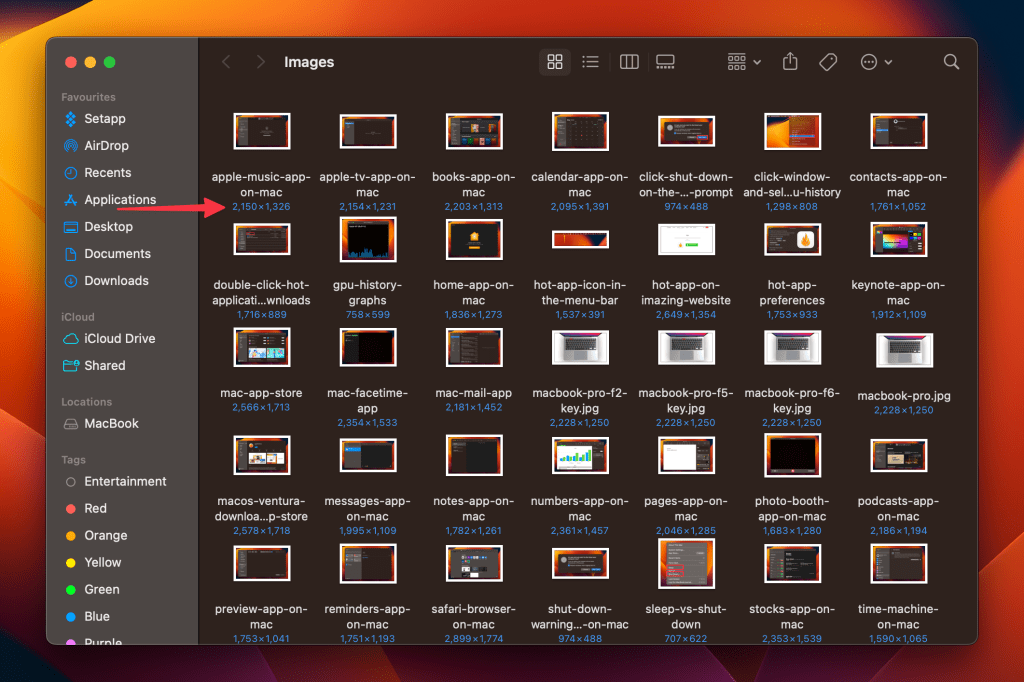Switch to gallery view
Image resolution: width=1024 pixels, height=682 pixels.
tap(665, 62)
